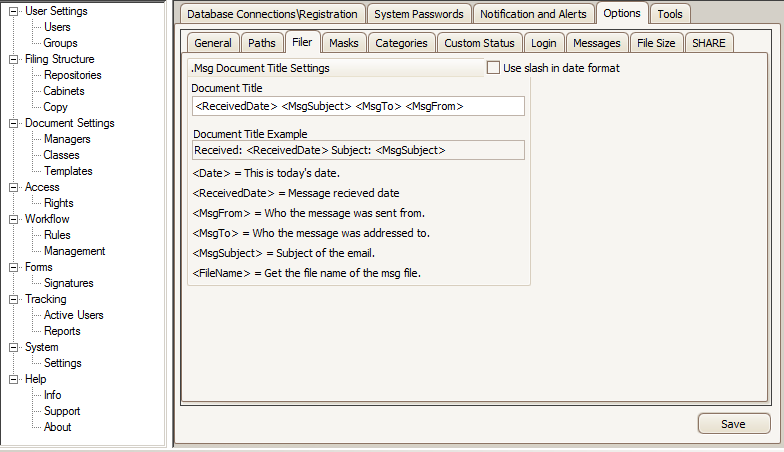Select Copy under Filing Structure
The width and height of the screenshot is (784, 452).
55,107
